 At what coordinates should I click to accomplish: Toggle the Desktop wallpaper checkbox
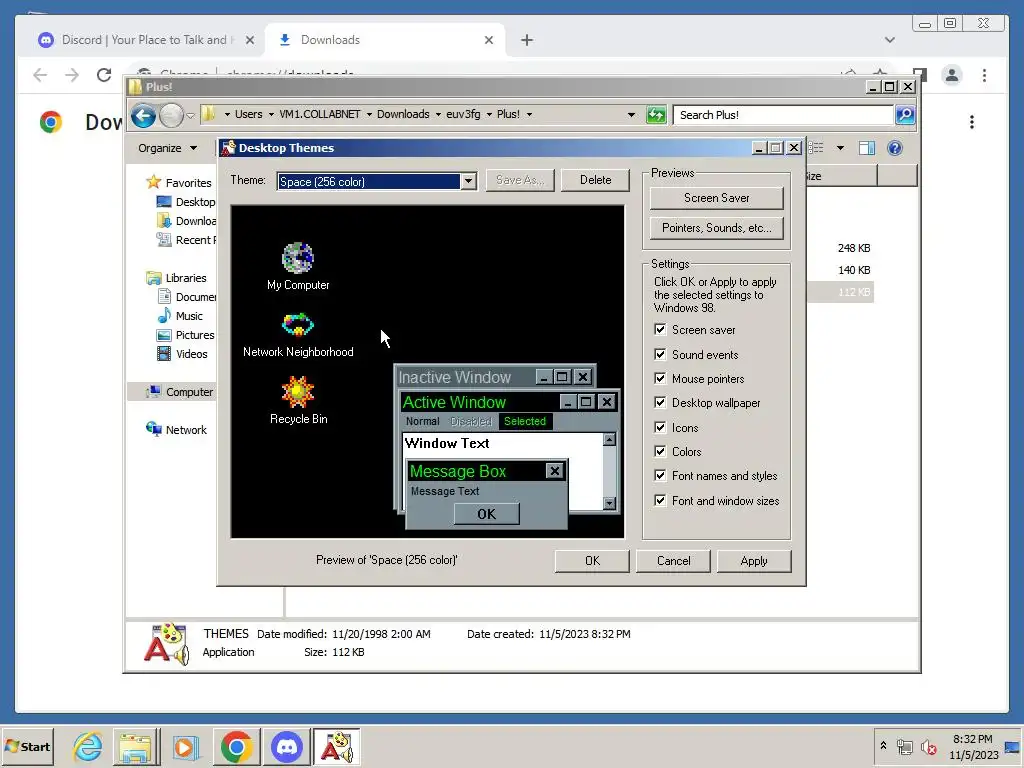tap(660, 402)
